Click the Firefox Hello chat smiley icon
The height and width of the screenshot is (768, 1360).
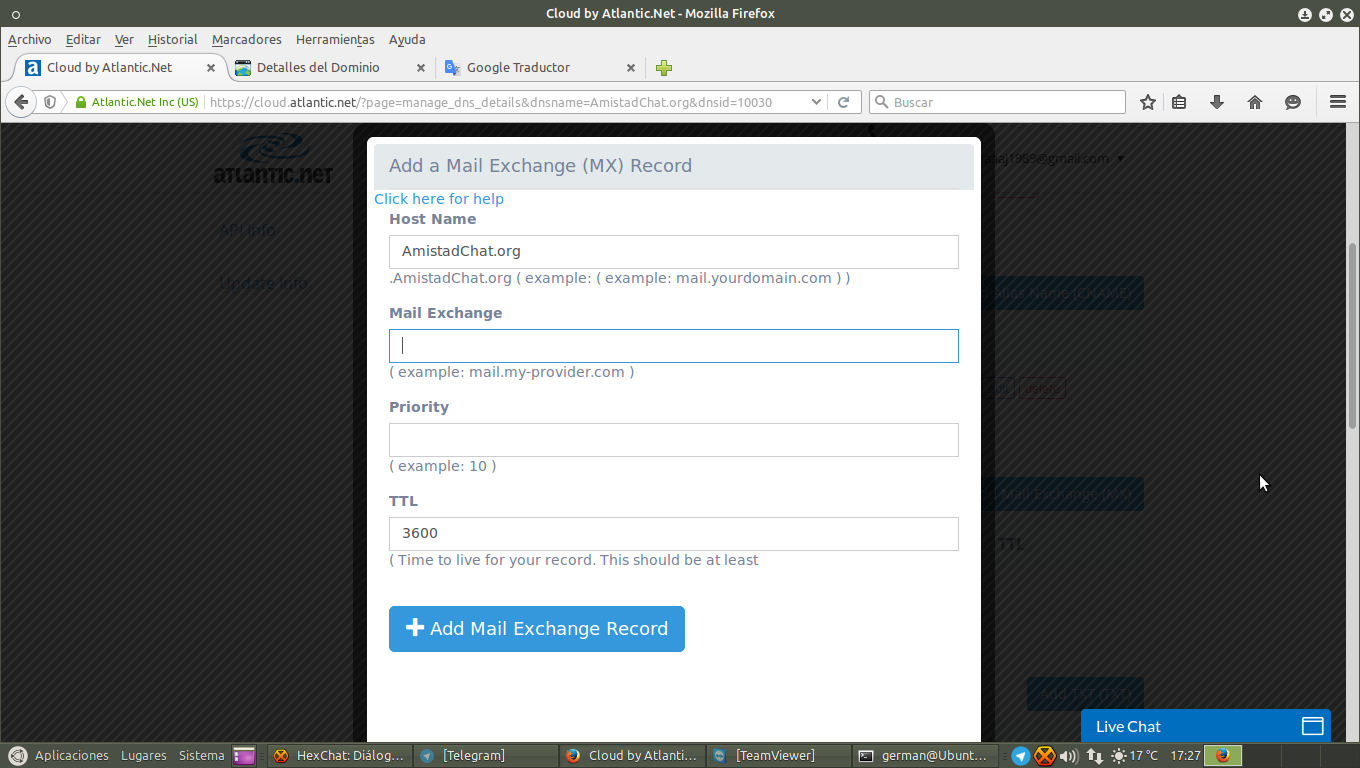point(1293,102)
